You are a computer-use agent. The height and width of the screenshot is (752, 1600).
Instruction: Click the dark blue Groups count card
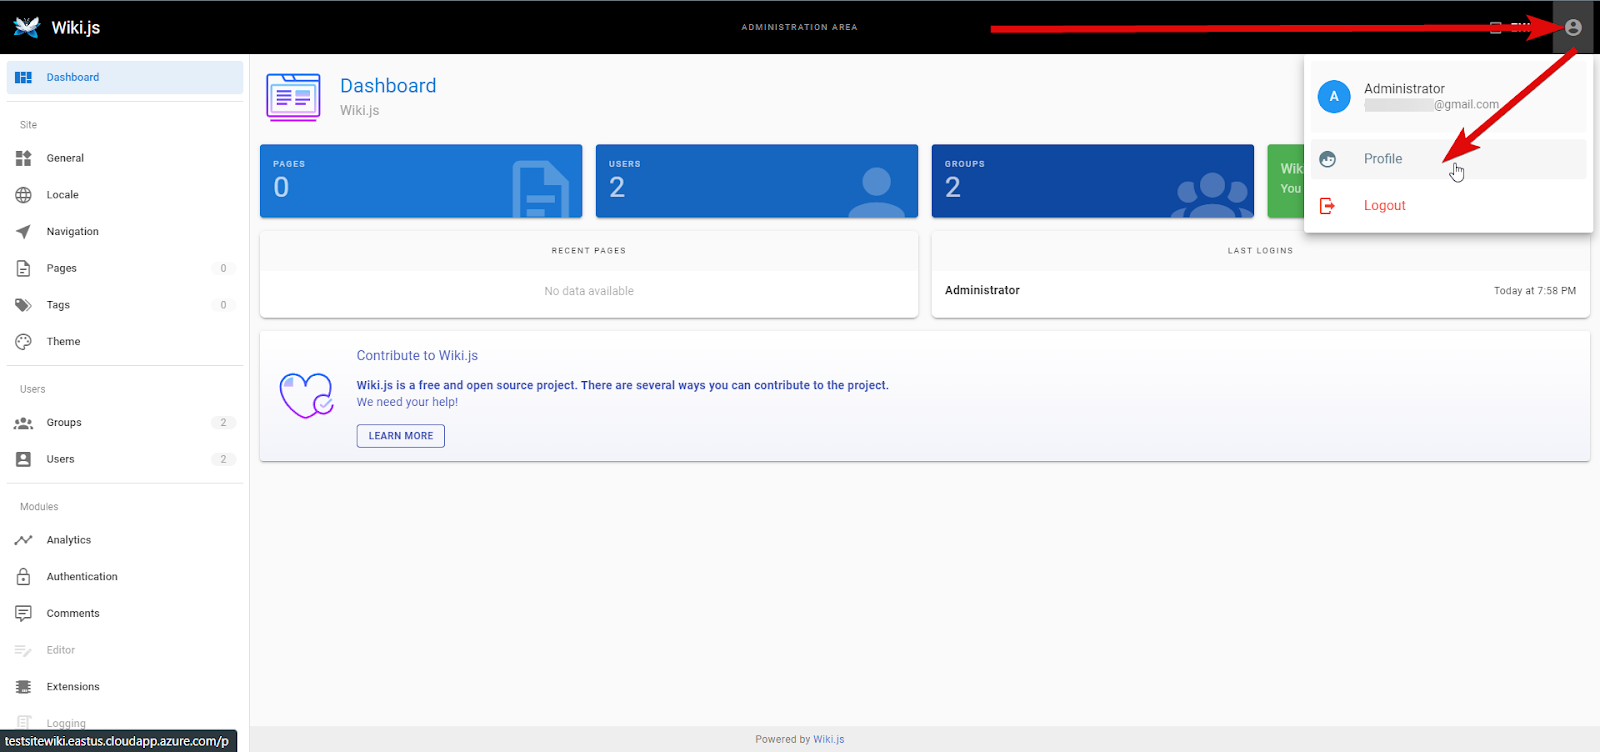pyautogui.click(x=1093, y=181)
